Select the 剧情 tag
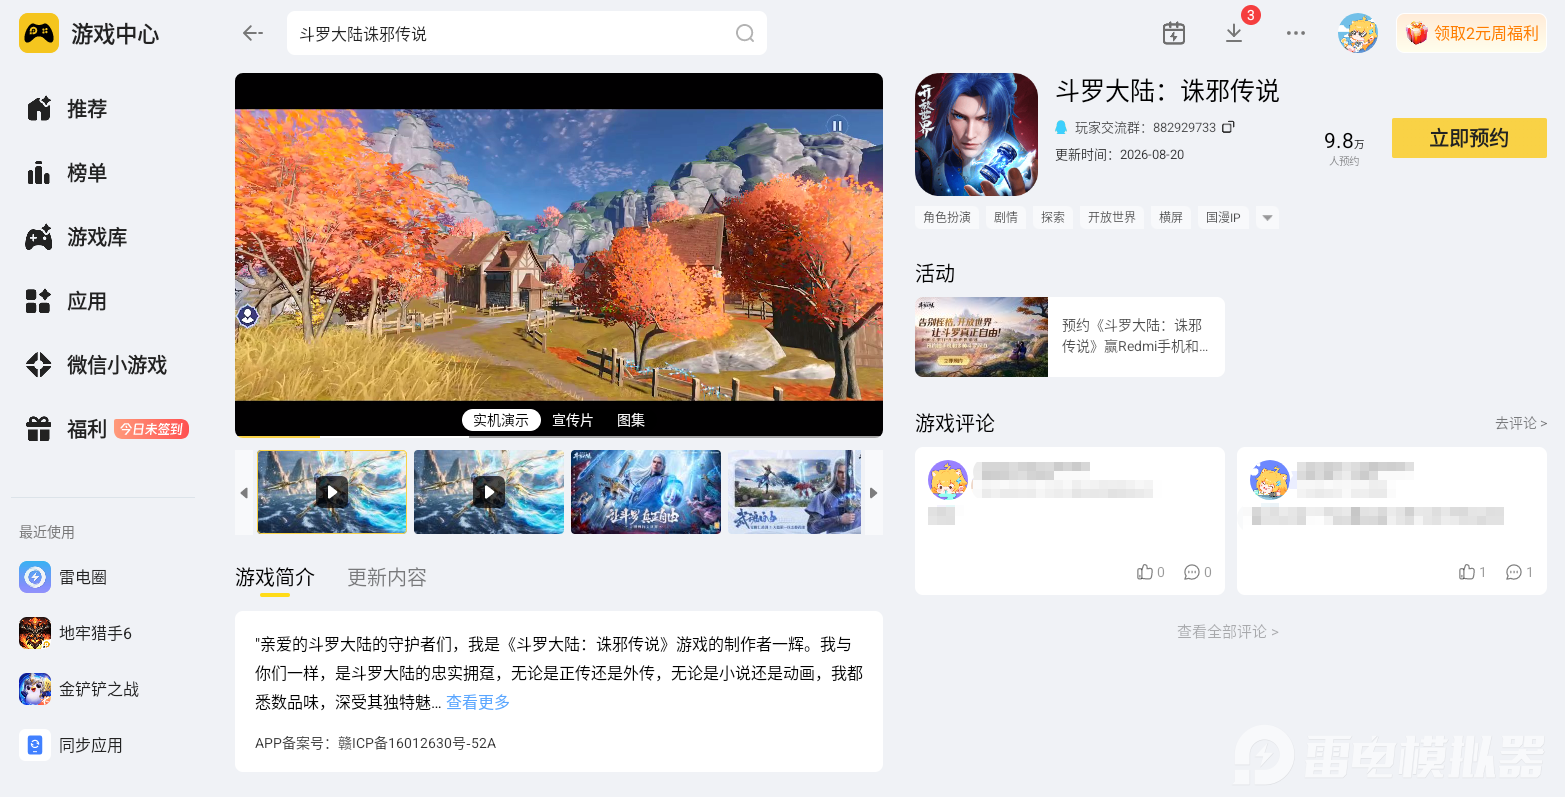The width and height of the screenshot is (1565, 797). (1006, 217)
